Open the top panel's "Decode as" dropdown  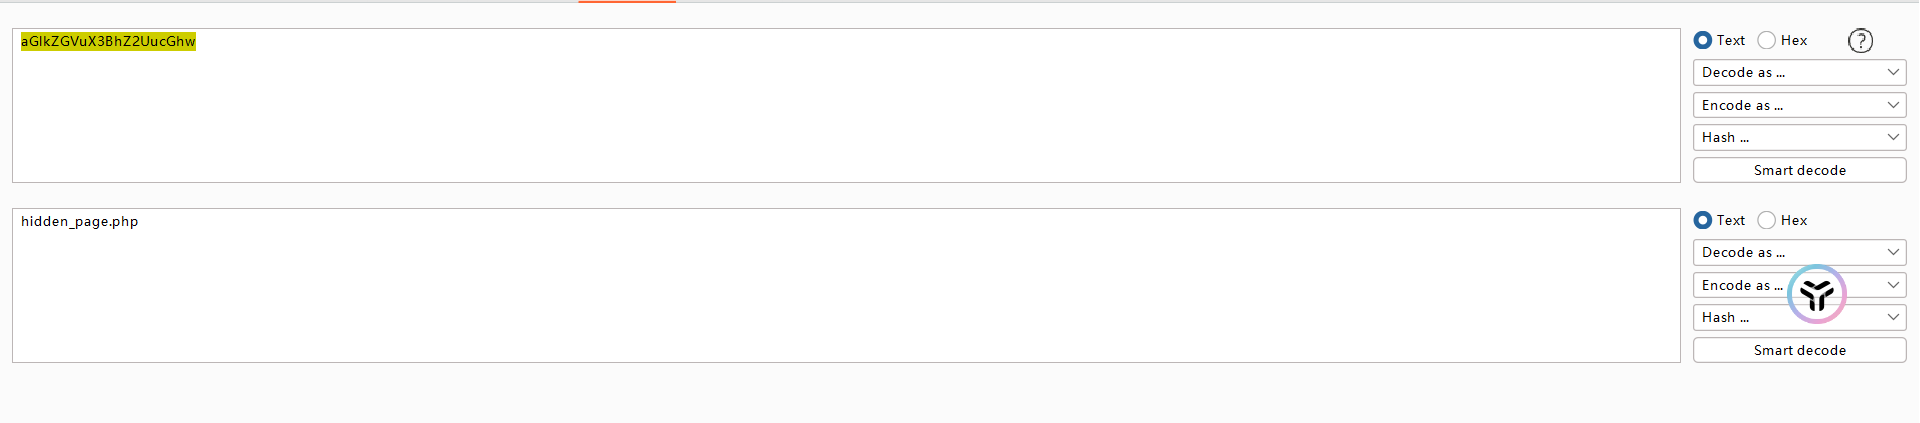click(1799, 73)
